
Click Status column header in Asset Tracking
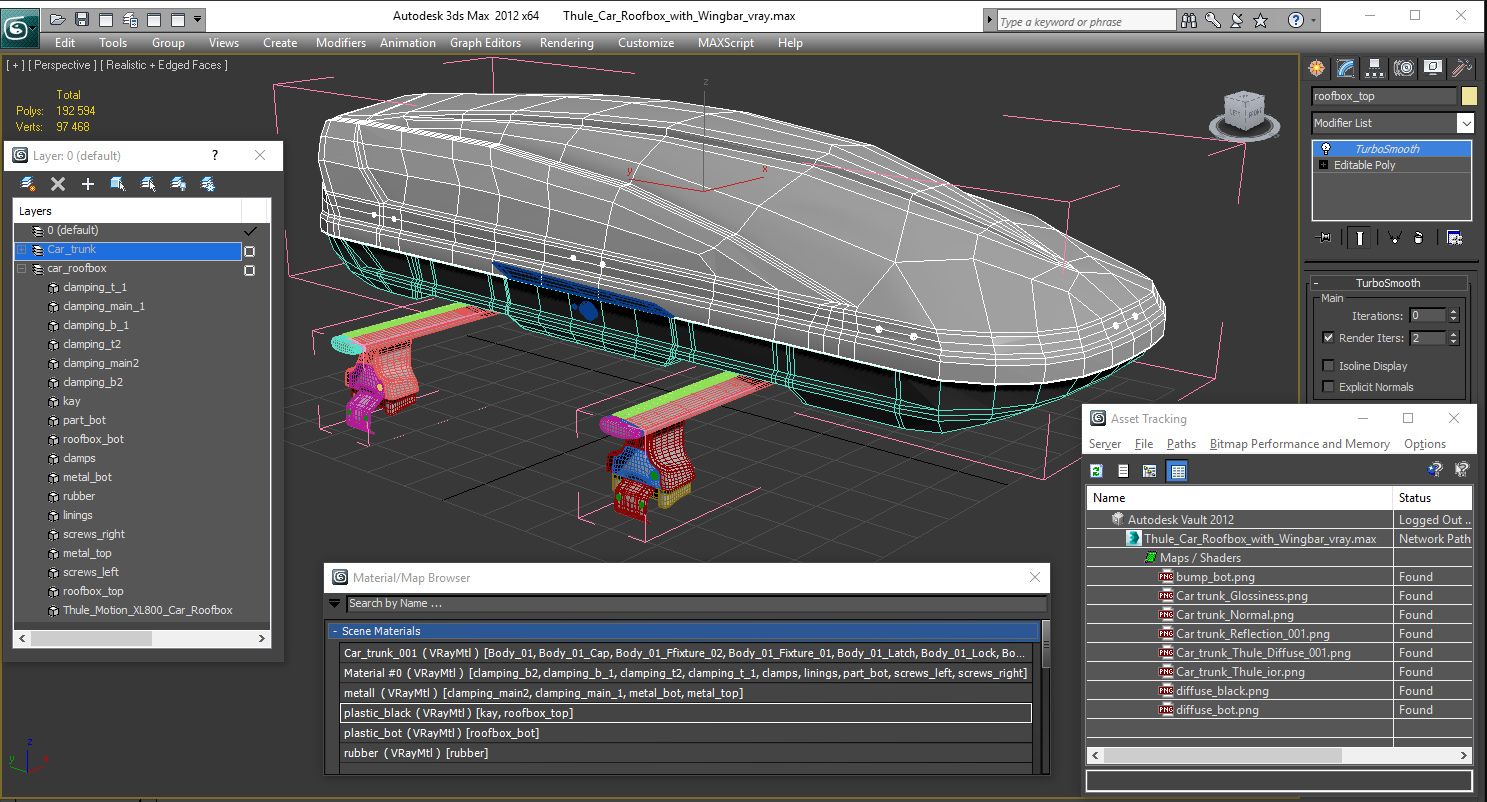click(x=1432, y=497)
